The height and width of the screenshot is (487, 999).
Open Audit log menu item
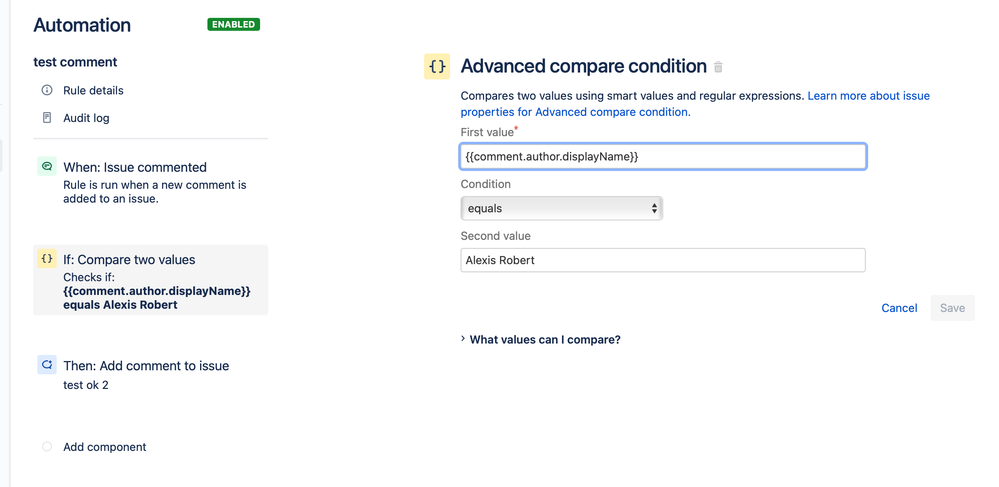click(x=86, y=118)
